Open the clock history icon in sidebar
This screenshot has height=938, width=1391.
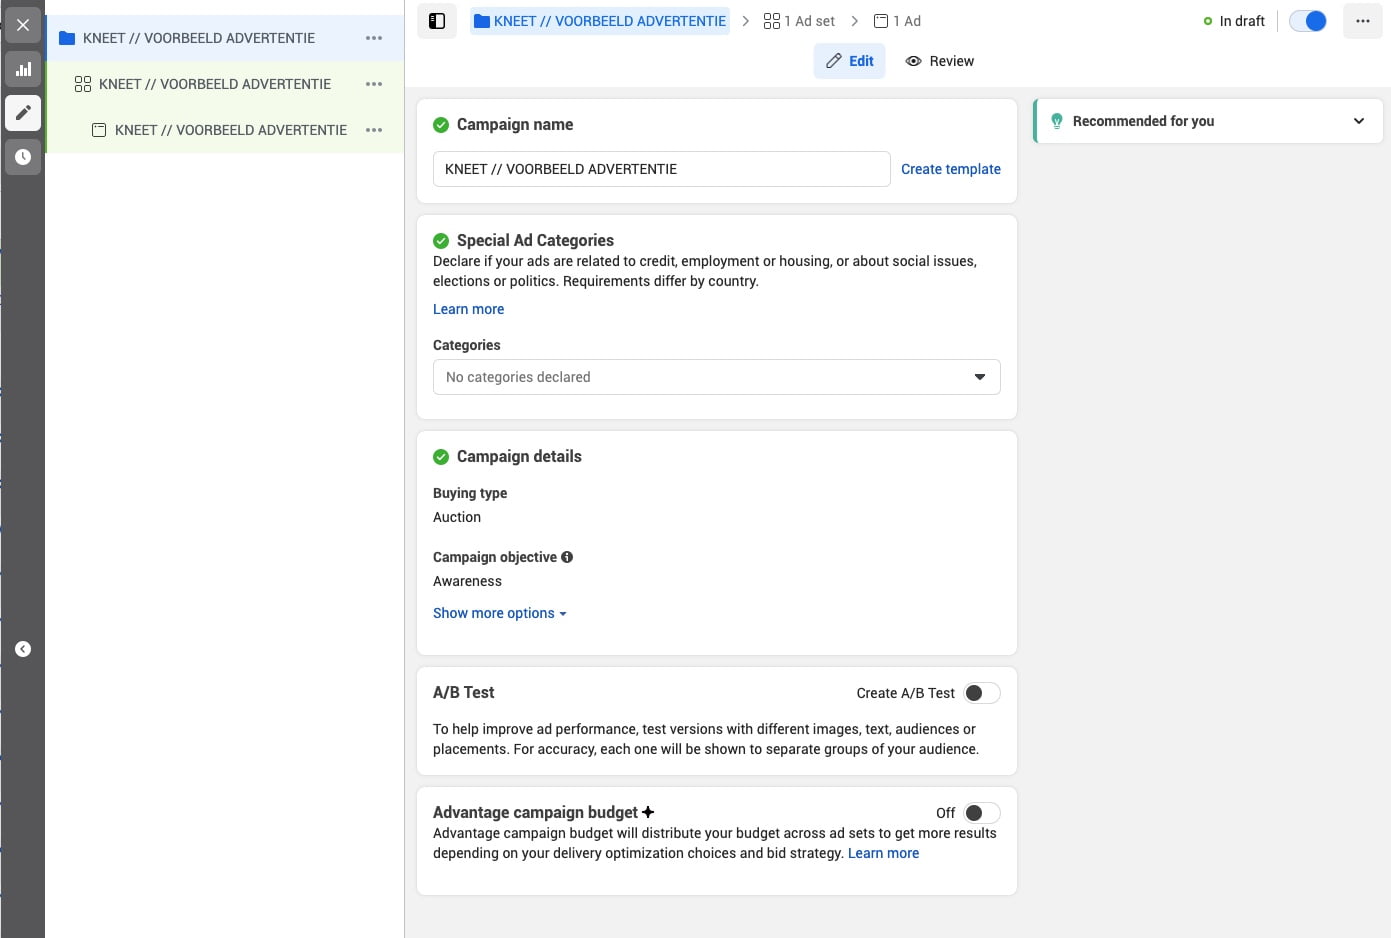[23, 157]
